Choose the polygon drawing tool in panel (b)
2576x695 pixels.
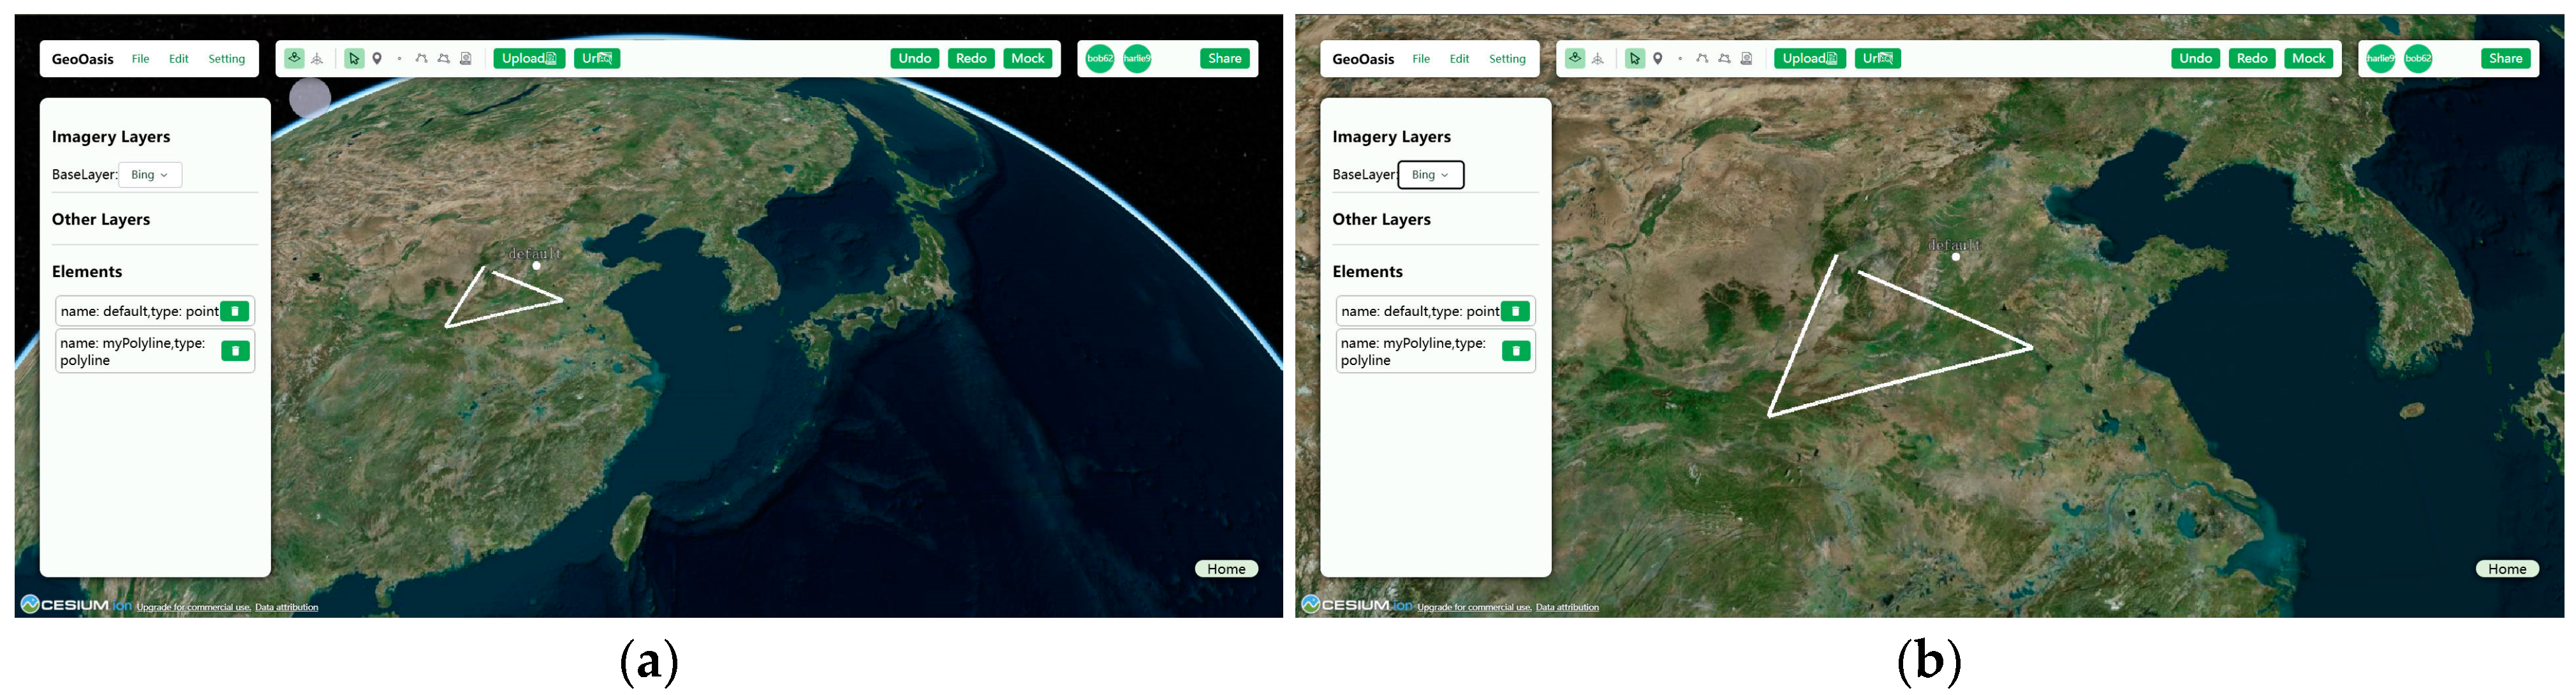[1724, 58]
